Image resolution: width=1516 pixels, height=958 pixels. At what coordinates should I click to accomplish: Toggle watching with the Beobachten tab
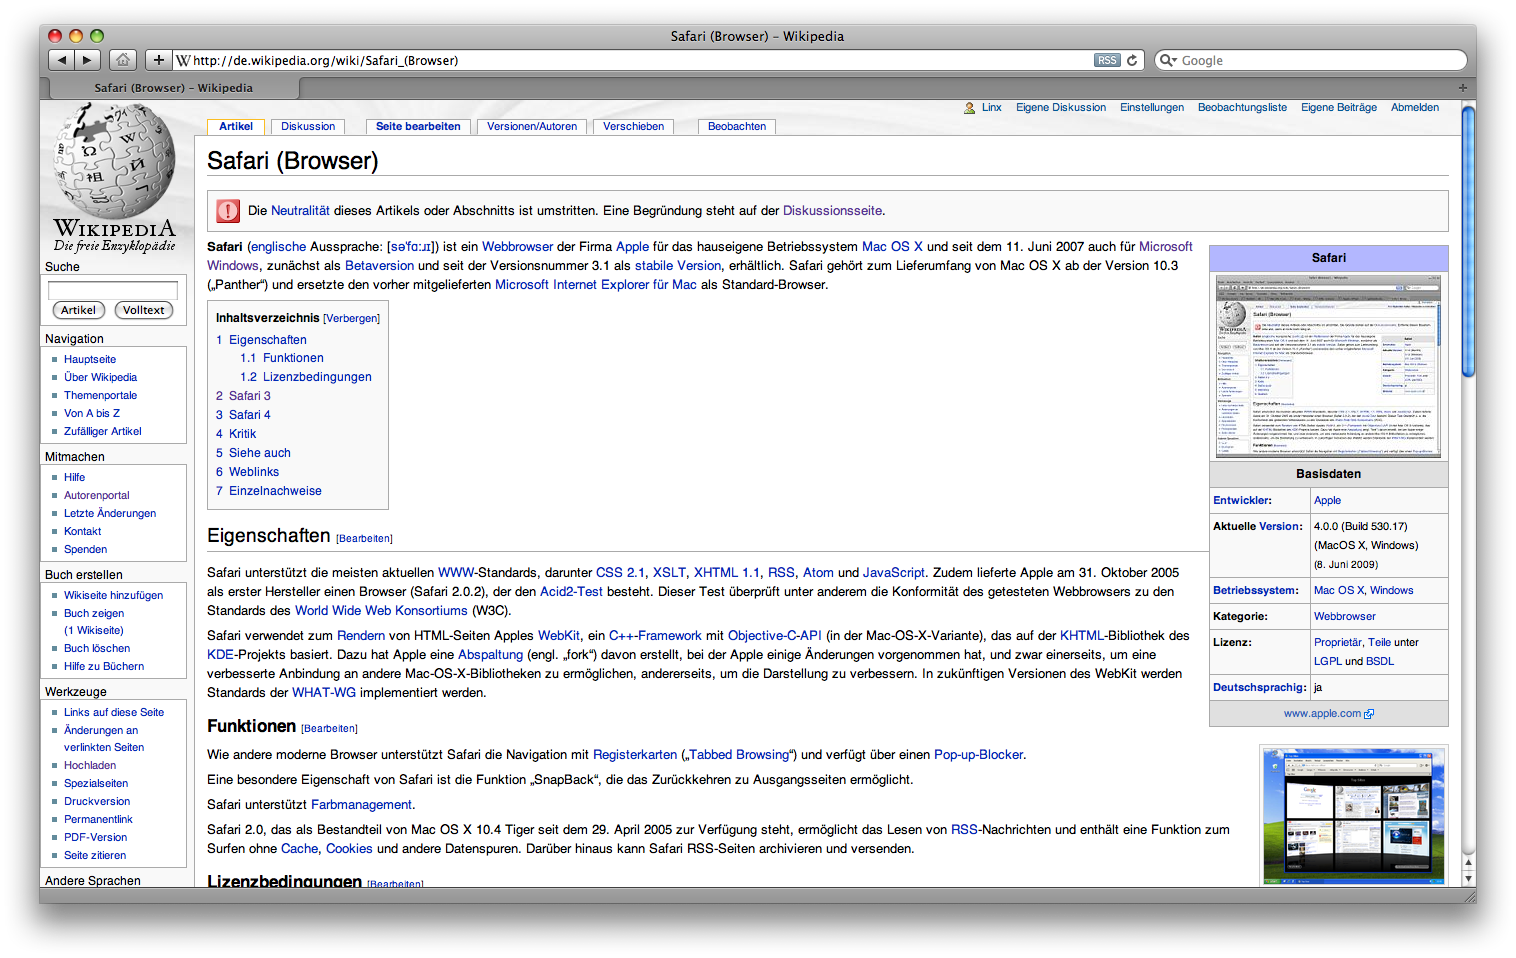click(x=737, y=126)
